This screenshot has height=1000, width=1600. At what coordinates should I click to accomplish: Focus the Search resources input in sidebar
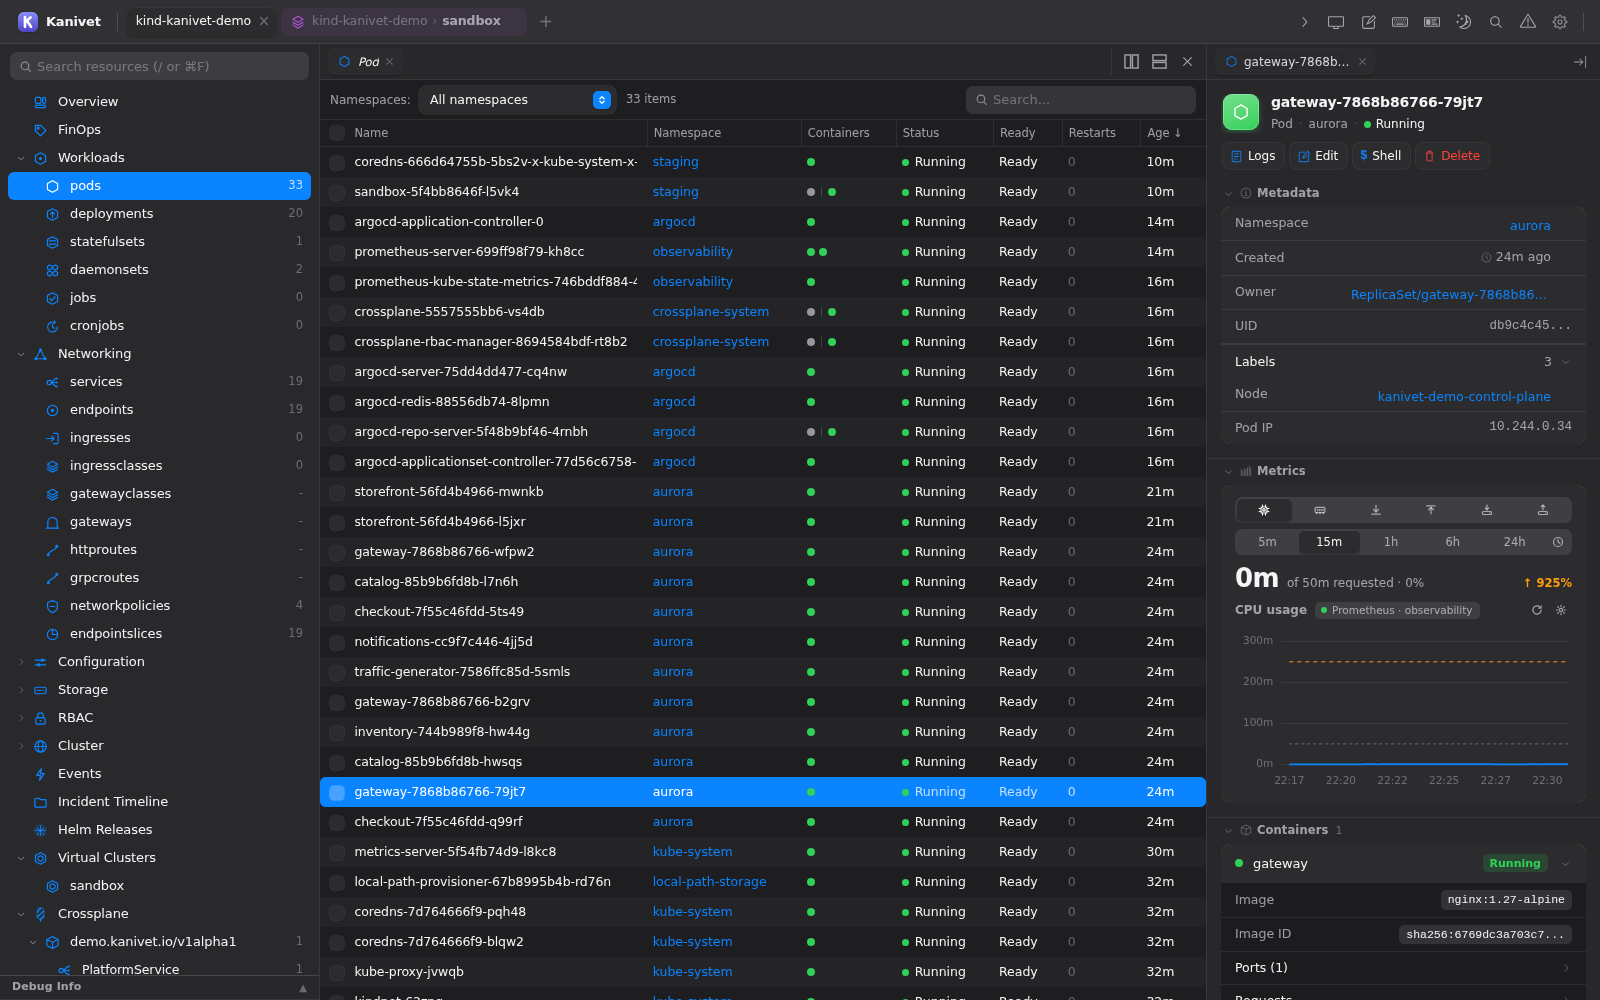coord(160,66)
